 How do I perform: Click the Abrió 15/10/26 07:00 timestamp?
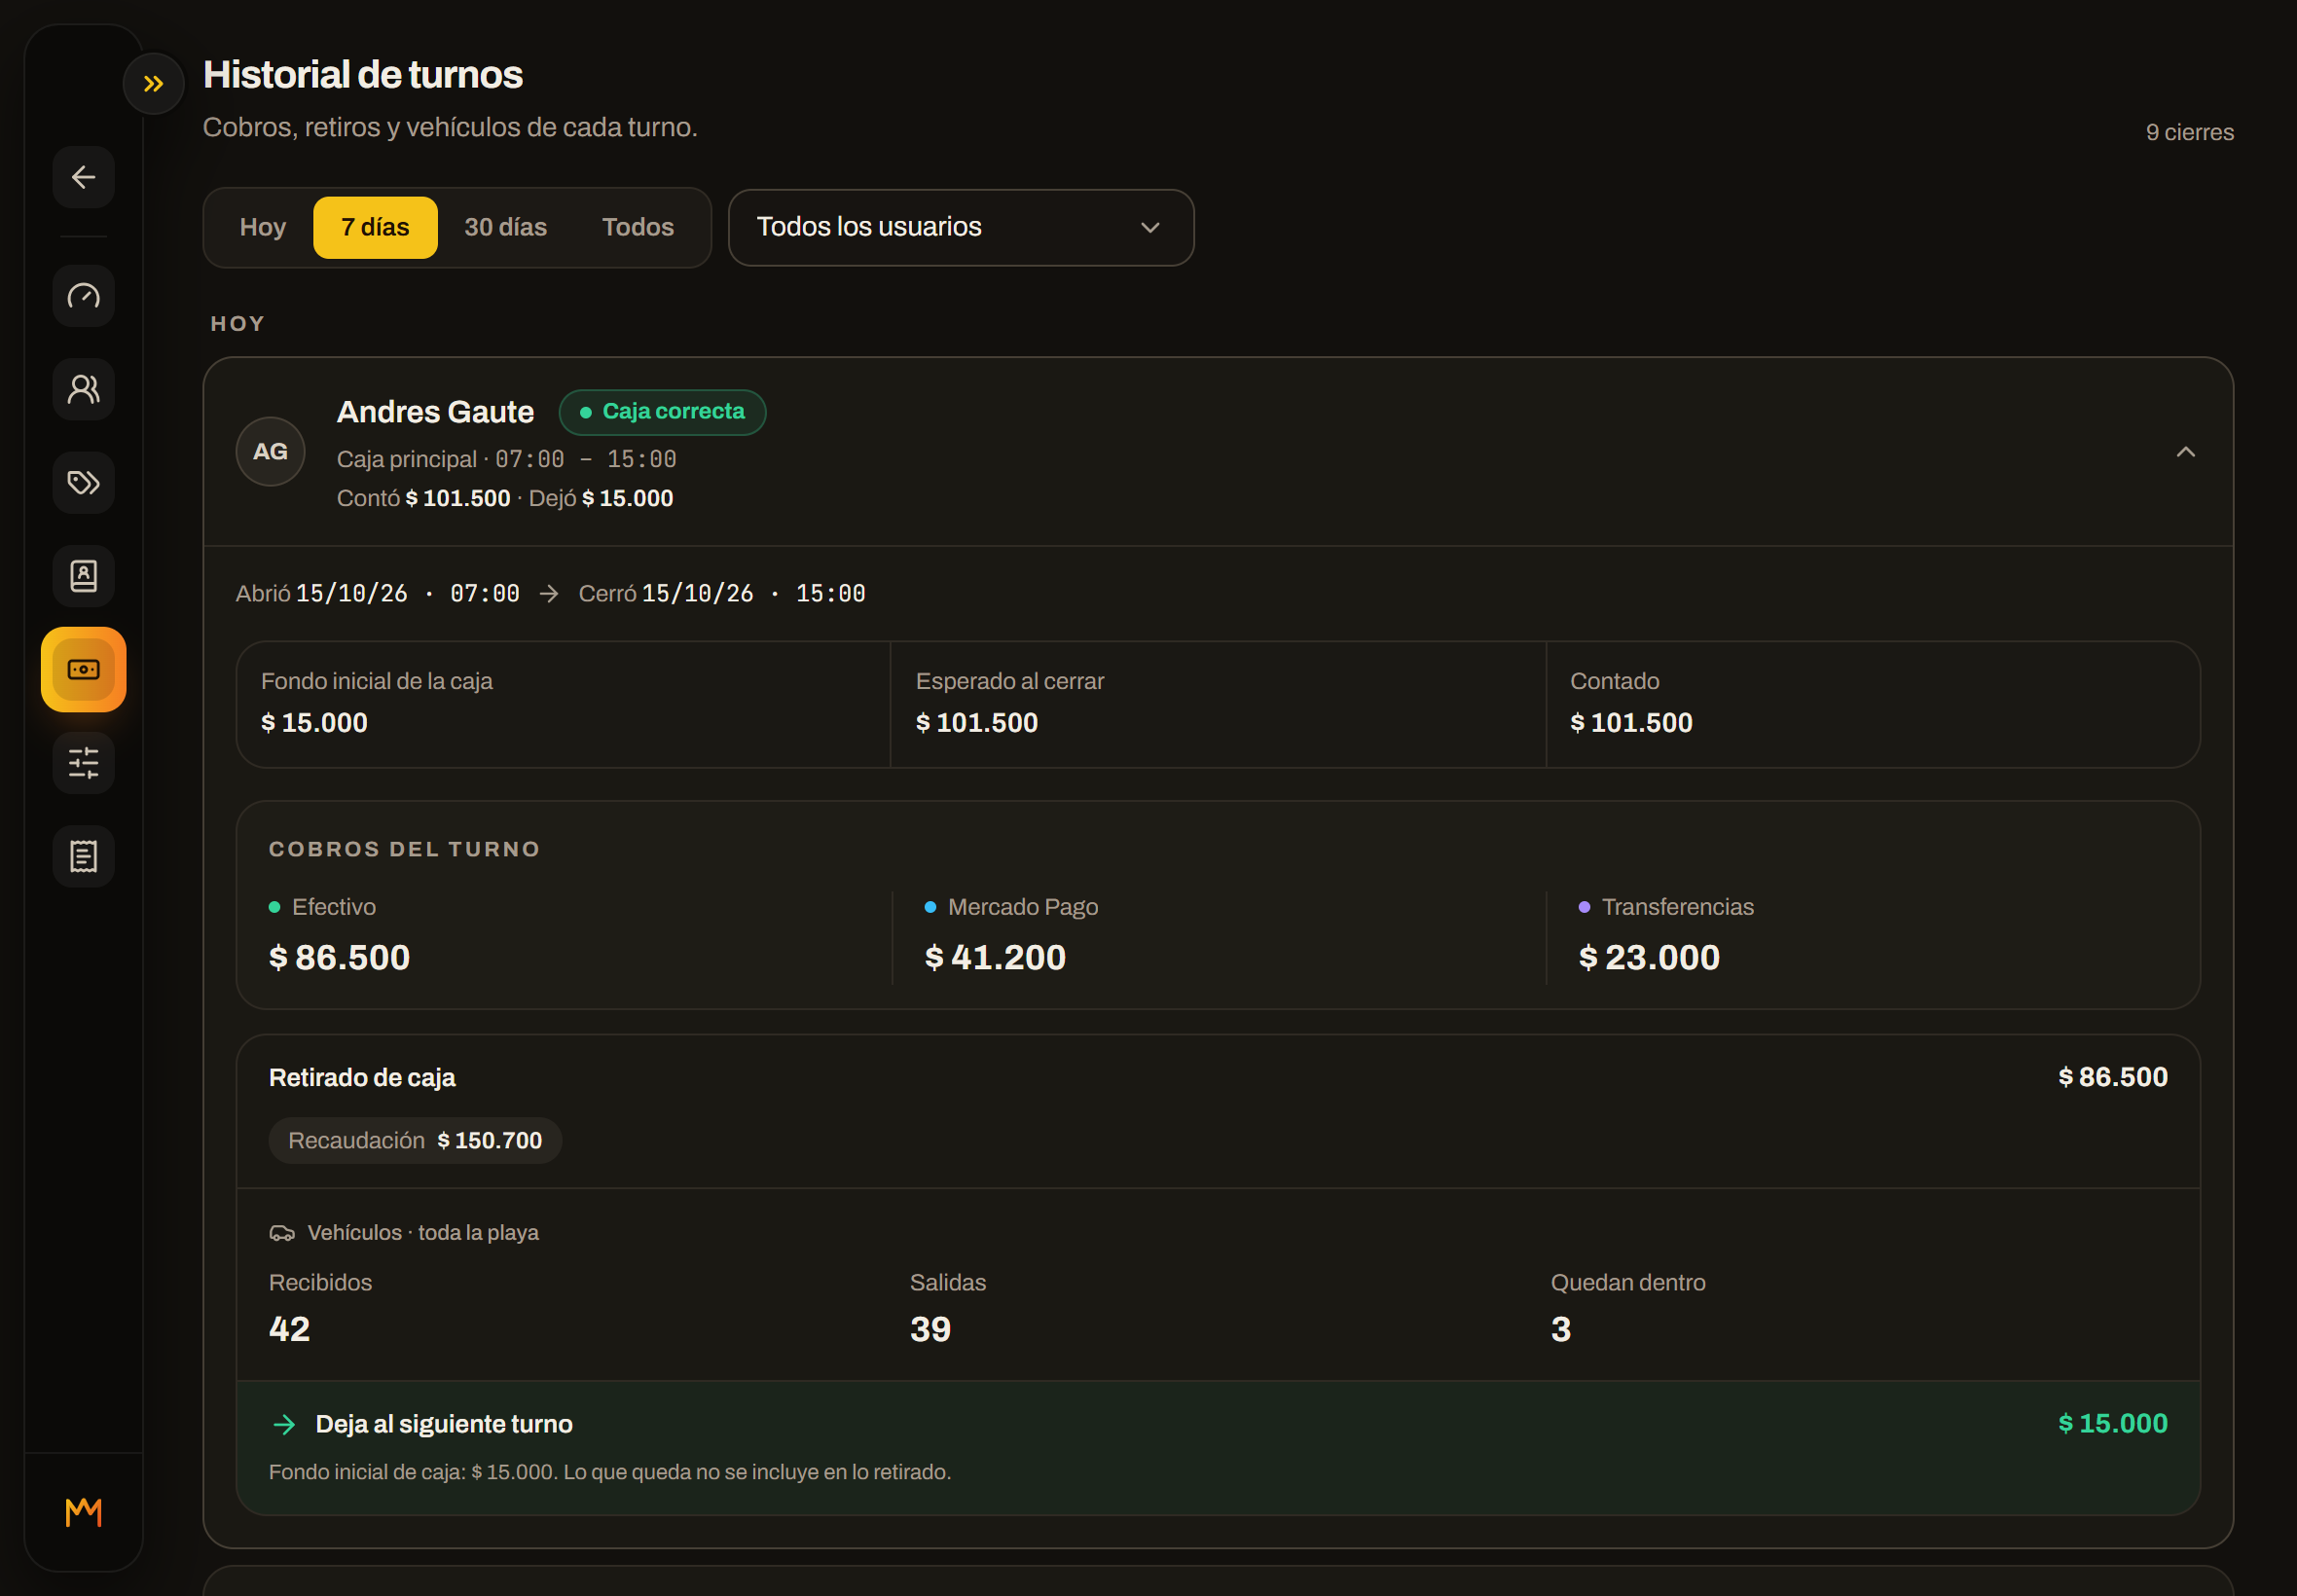tap(377, 593)
